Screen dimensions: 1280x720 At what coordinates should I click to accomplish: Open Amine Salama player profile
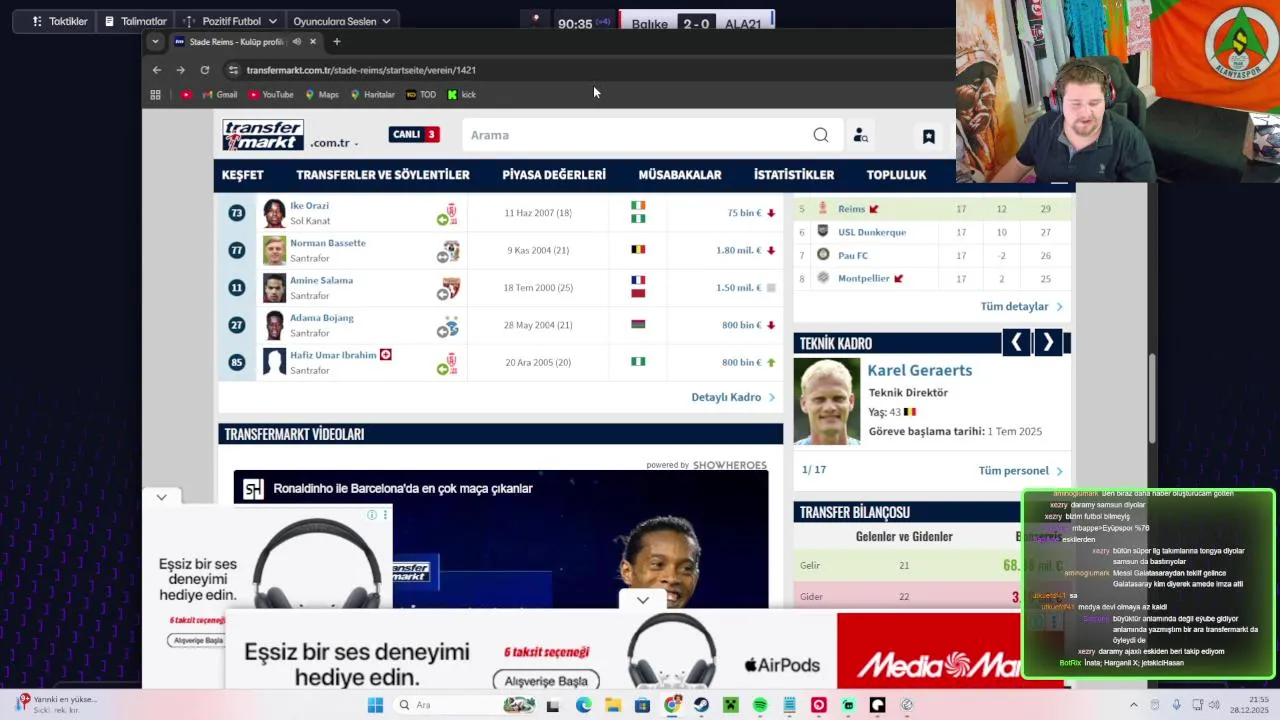pyautogui.click(x=321, y=280)
